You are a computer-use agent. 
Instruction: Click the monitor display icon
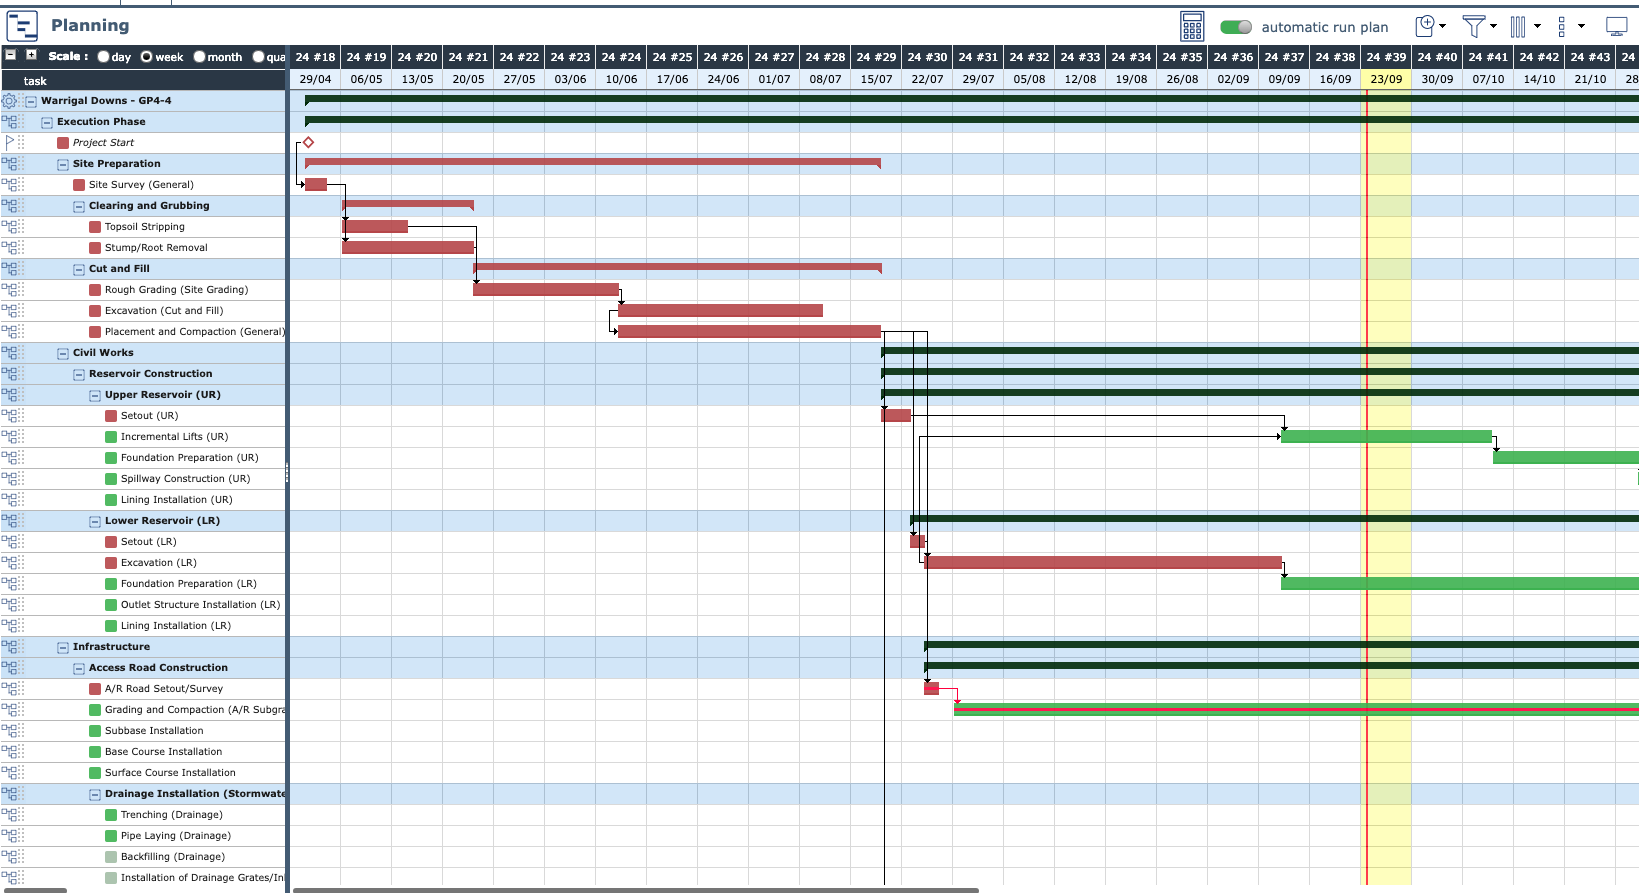coord(1616,26)
